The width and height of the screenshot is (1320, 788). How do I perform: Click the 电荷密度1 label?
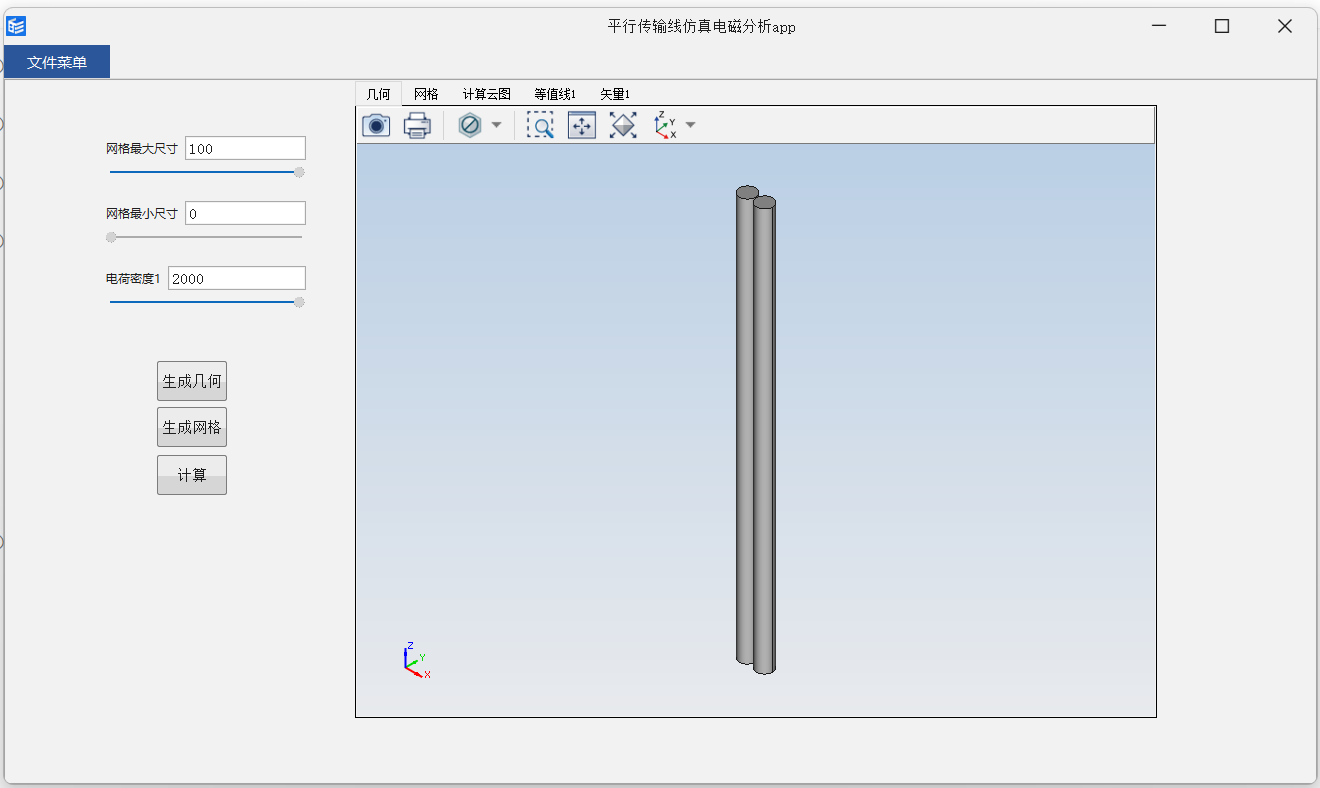click(x=133, y=279)
